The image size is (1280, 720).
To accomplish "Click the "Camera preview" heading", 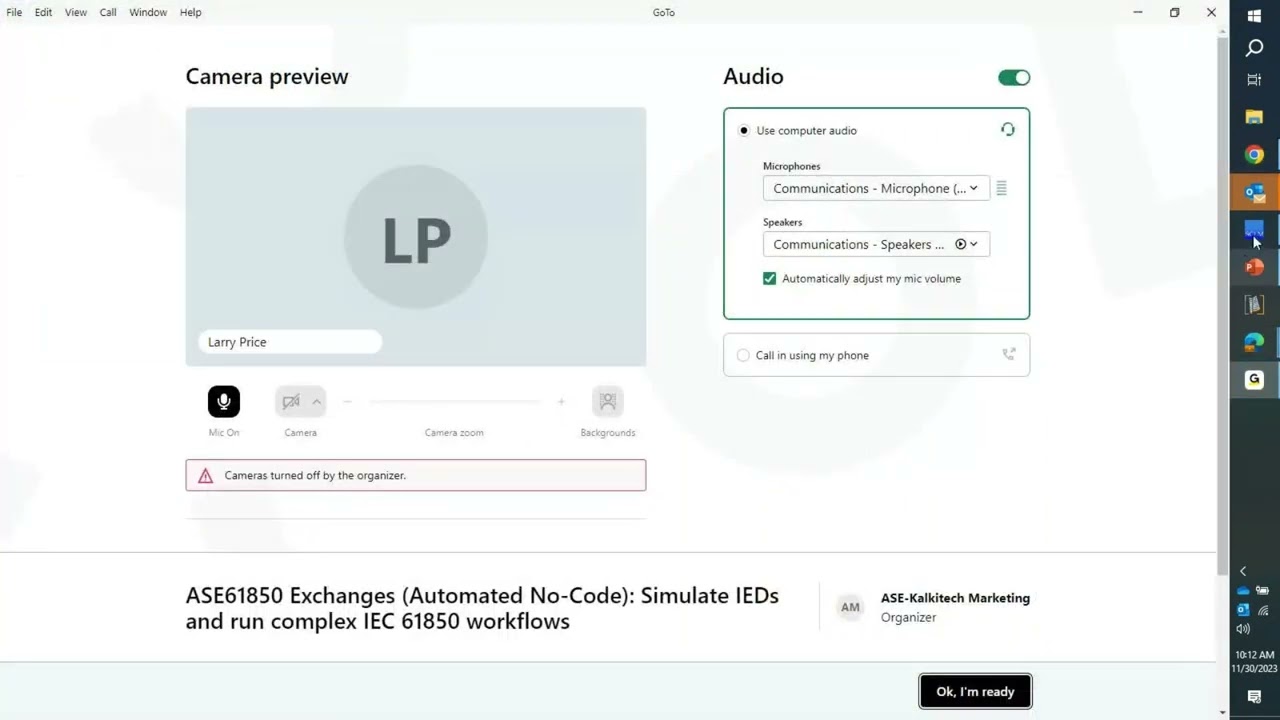I will pyautogui.click(x=267, y=76).
